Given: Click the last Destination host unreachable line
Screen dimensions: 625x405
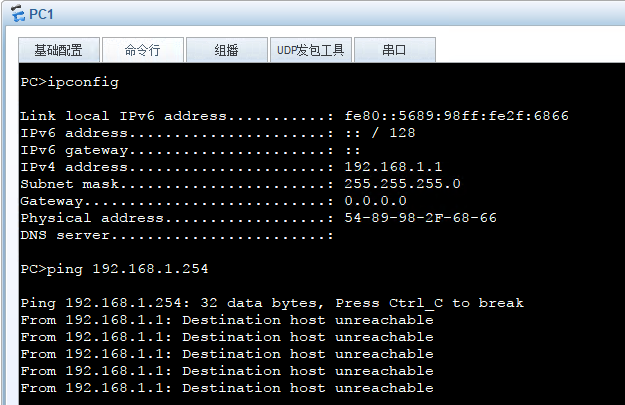Looking at the screenshot, I should point(227,388).
